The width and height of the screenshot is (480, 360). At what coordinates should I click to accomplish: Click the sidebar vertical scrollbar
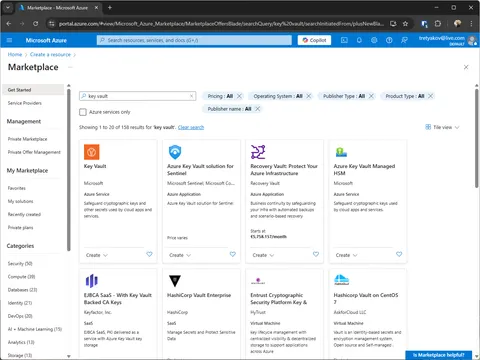point(69,170)
